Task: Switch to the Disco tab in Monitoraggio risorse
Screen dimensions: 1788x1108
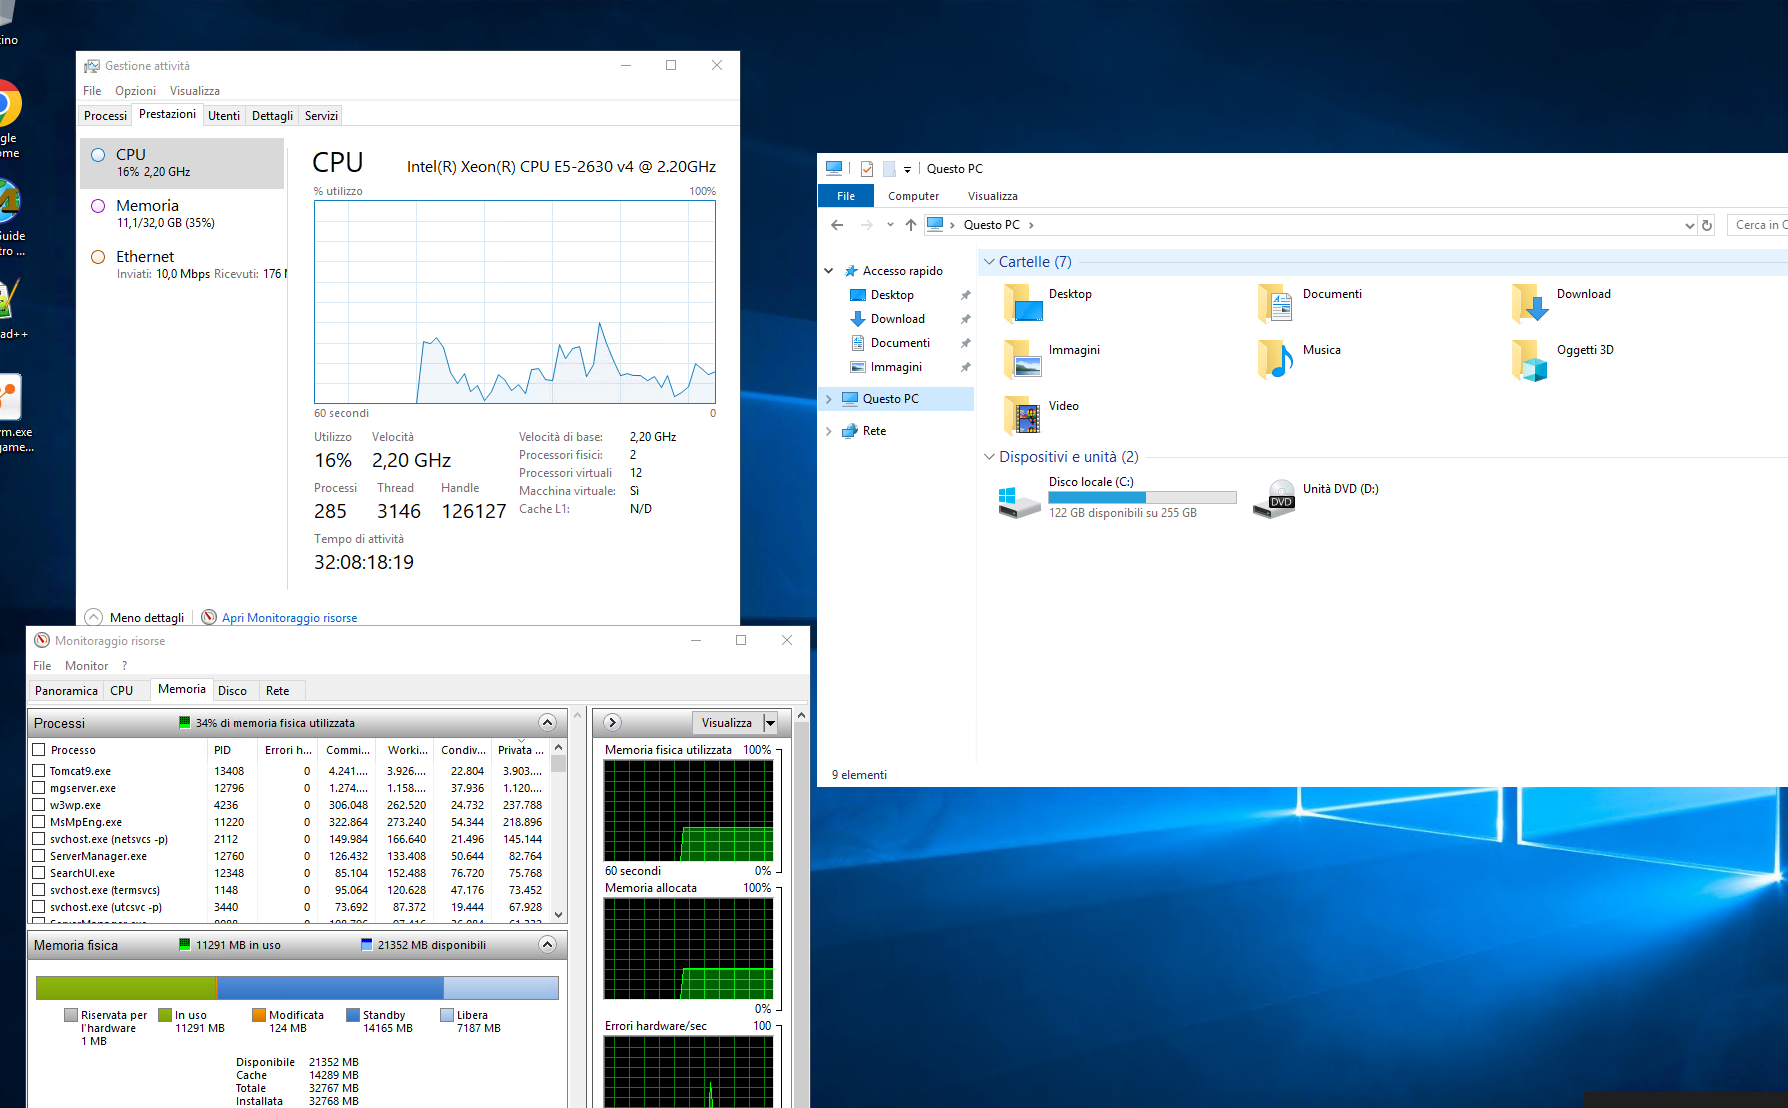Action: [232, 691]
